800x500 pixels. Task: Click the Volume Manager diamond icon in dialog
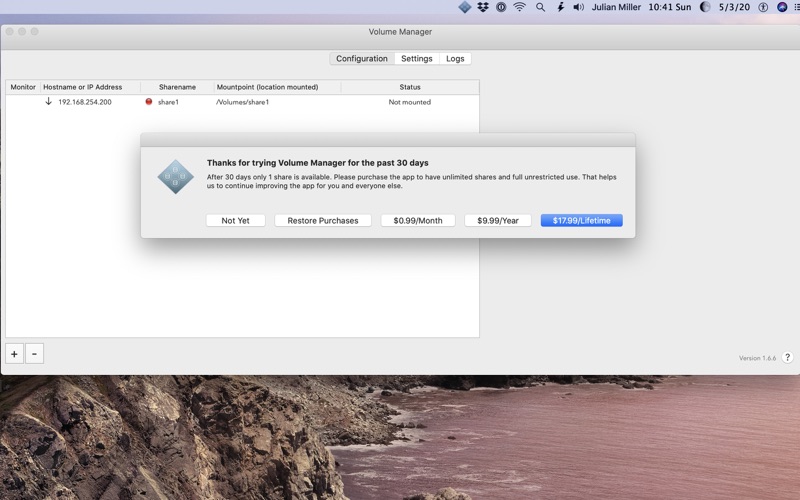(176, 177)
